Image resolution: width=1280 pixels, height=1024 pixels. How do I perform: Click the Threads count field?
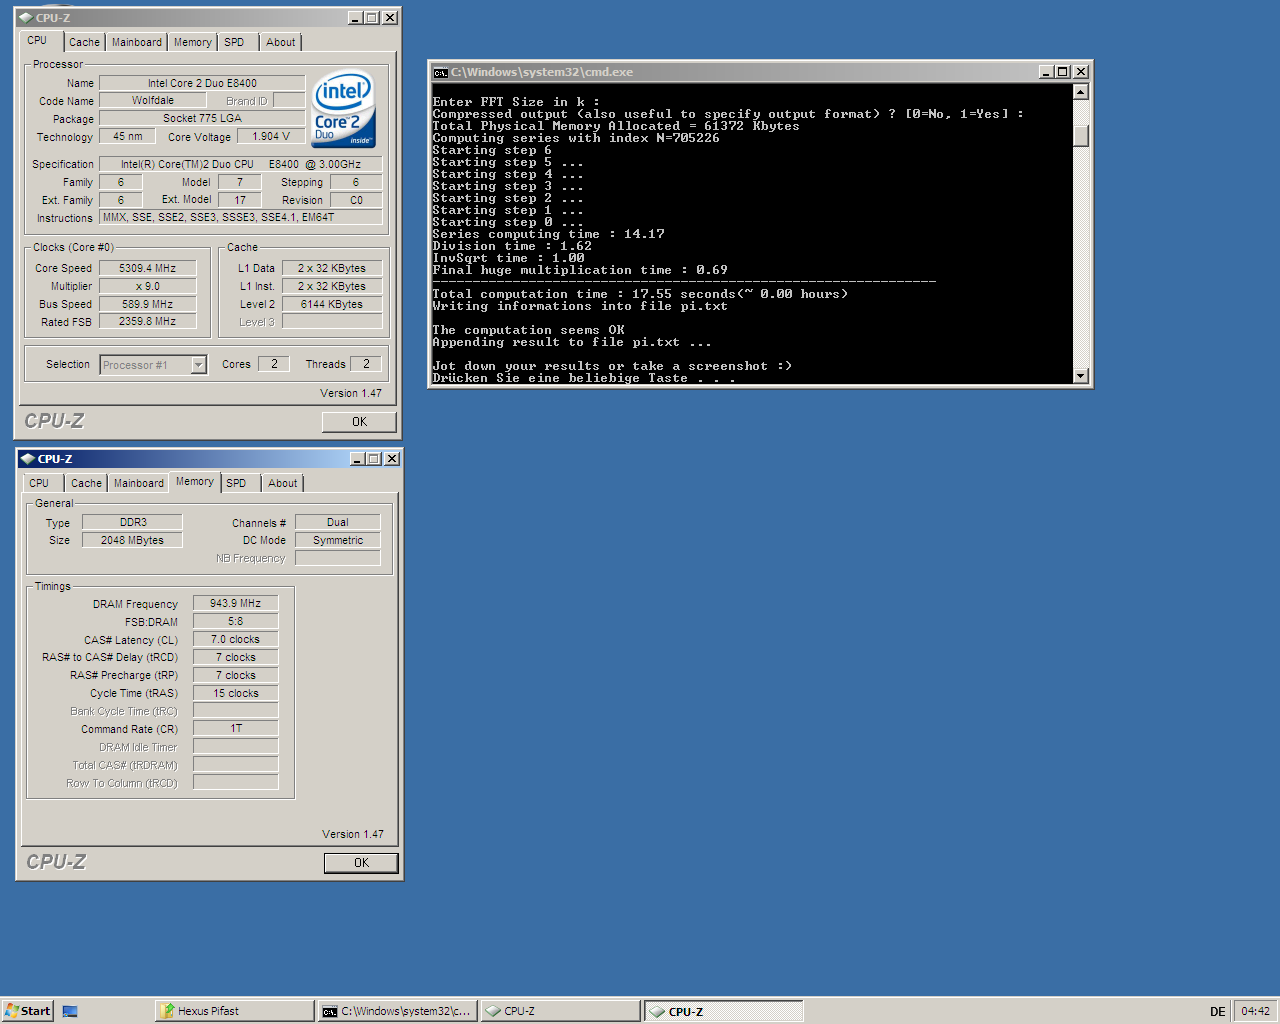coord(366,364)
